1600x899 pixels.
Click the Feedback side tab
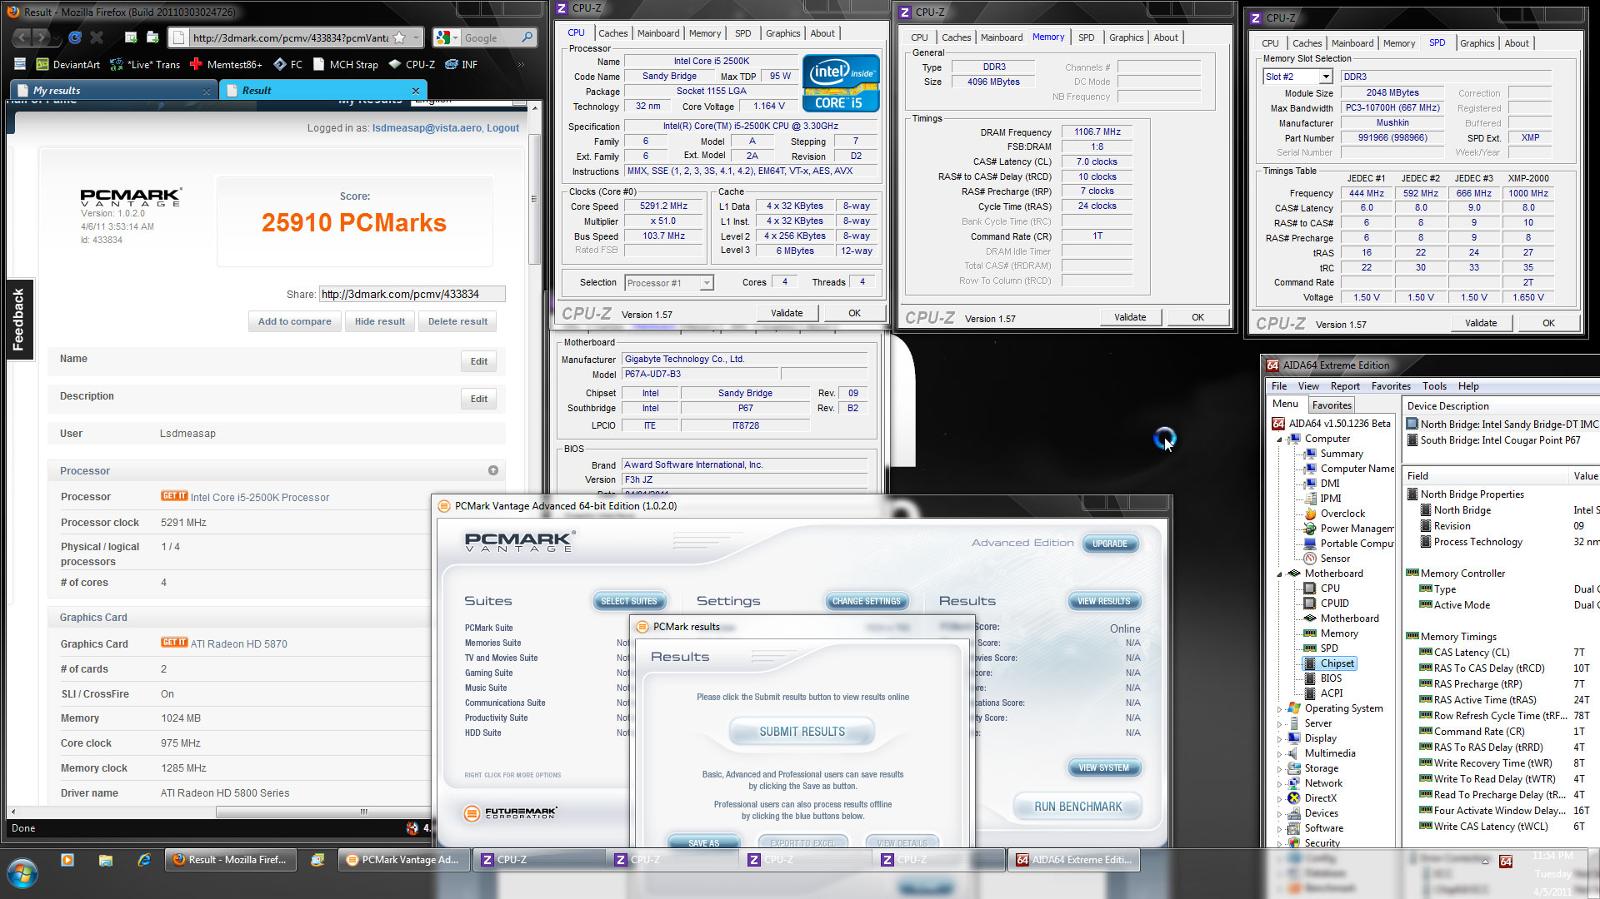[18, 319]
